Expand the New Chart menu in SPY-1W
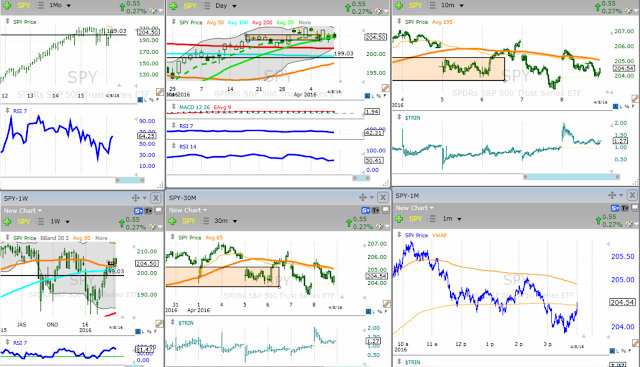 tap(23, 211)
